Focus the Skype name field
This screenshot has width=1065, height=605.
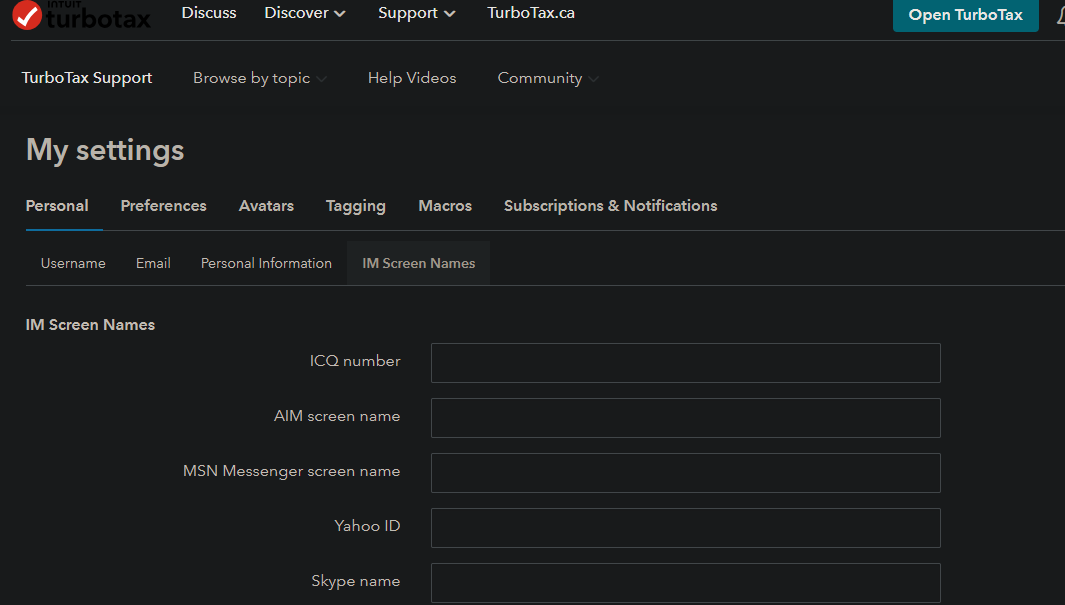685,583
